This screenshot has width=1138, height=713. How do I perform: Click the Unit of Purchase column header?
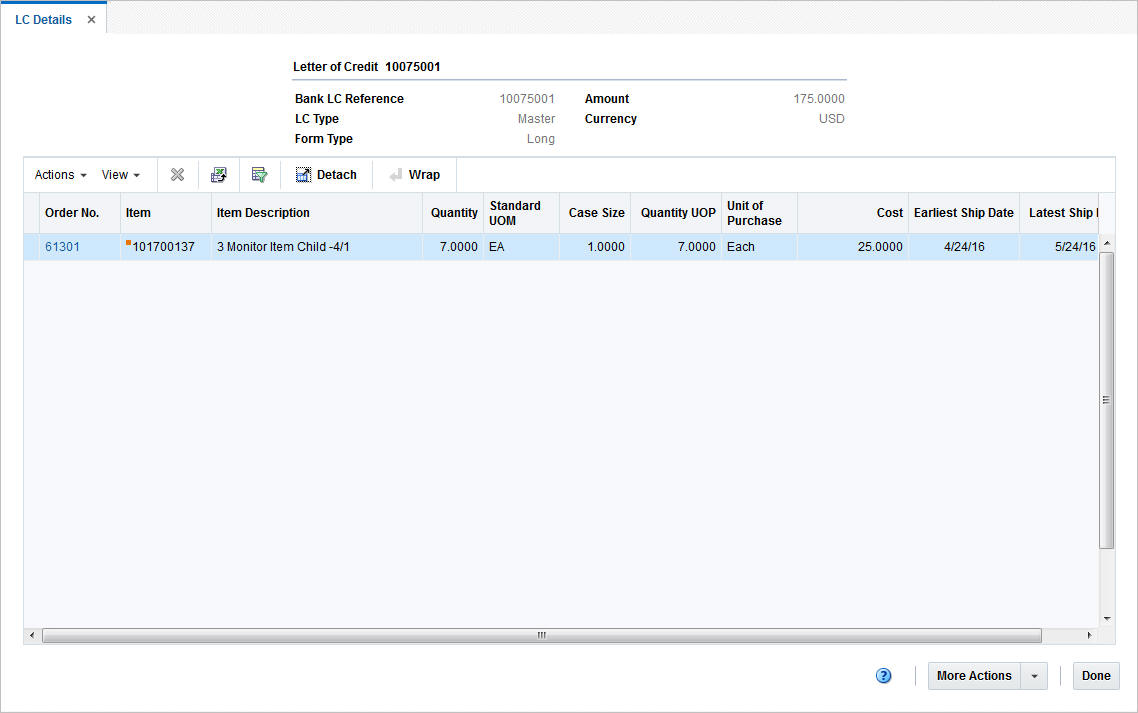click(x=759, y=213)
